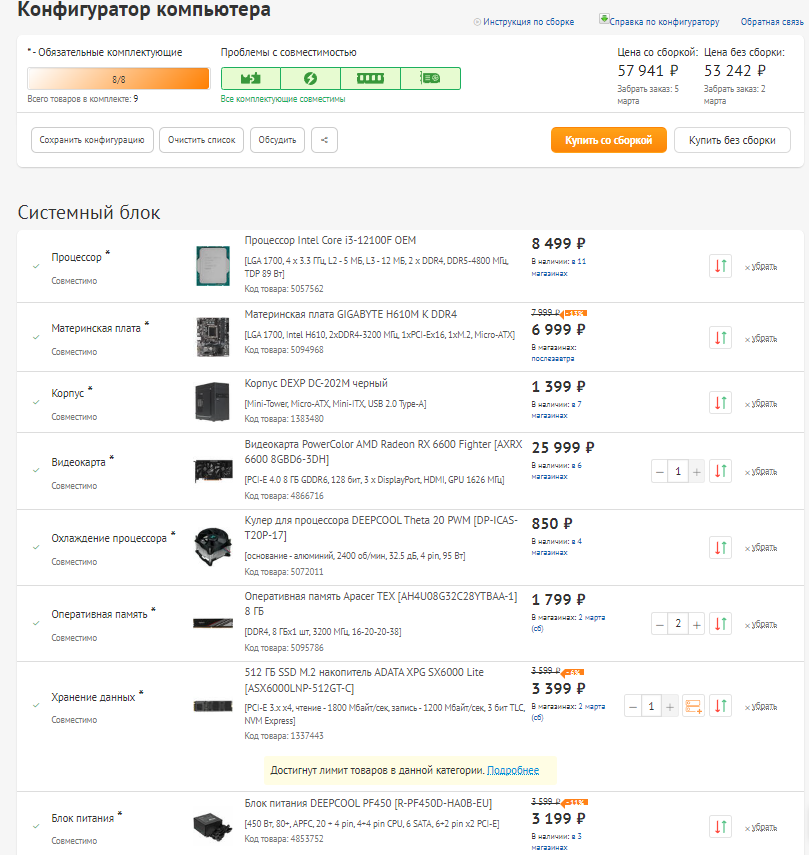
Task: Replace the motherboard using swap arrows icon
Action: pos(720,338)
